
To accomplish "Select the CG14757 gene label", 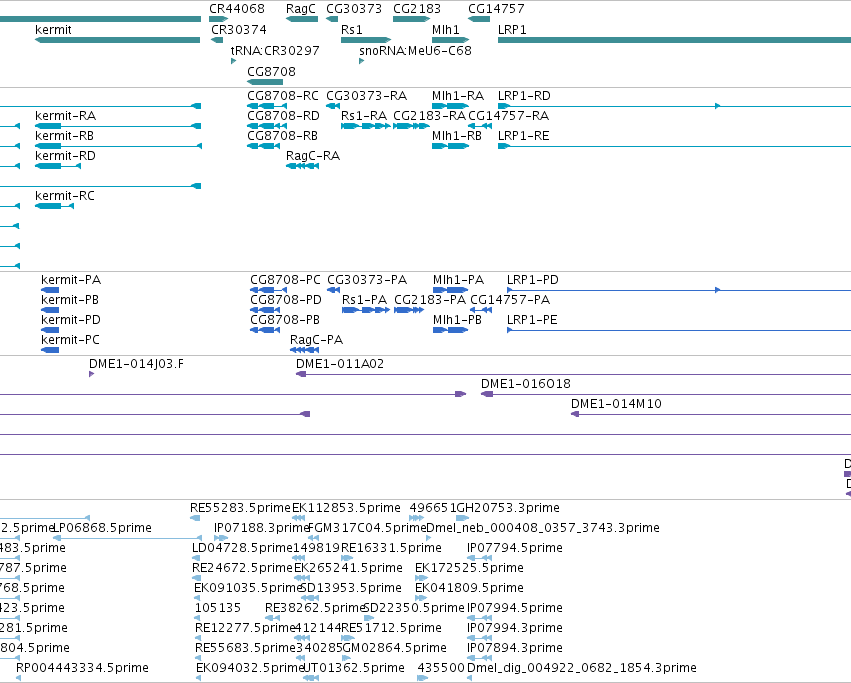I will click(496, 9).
